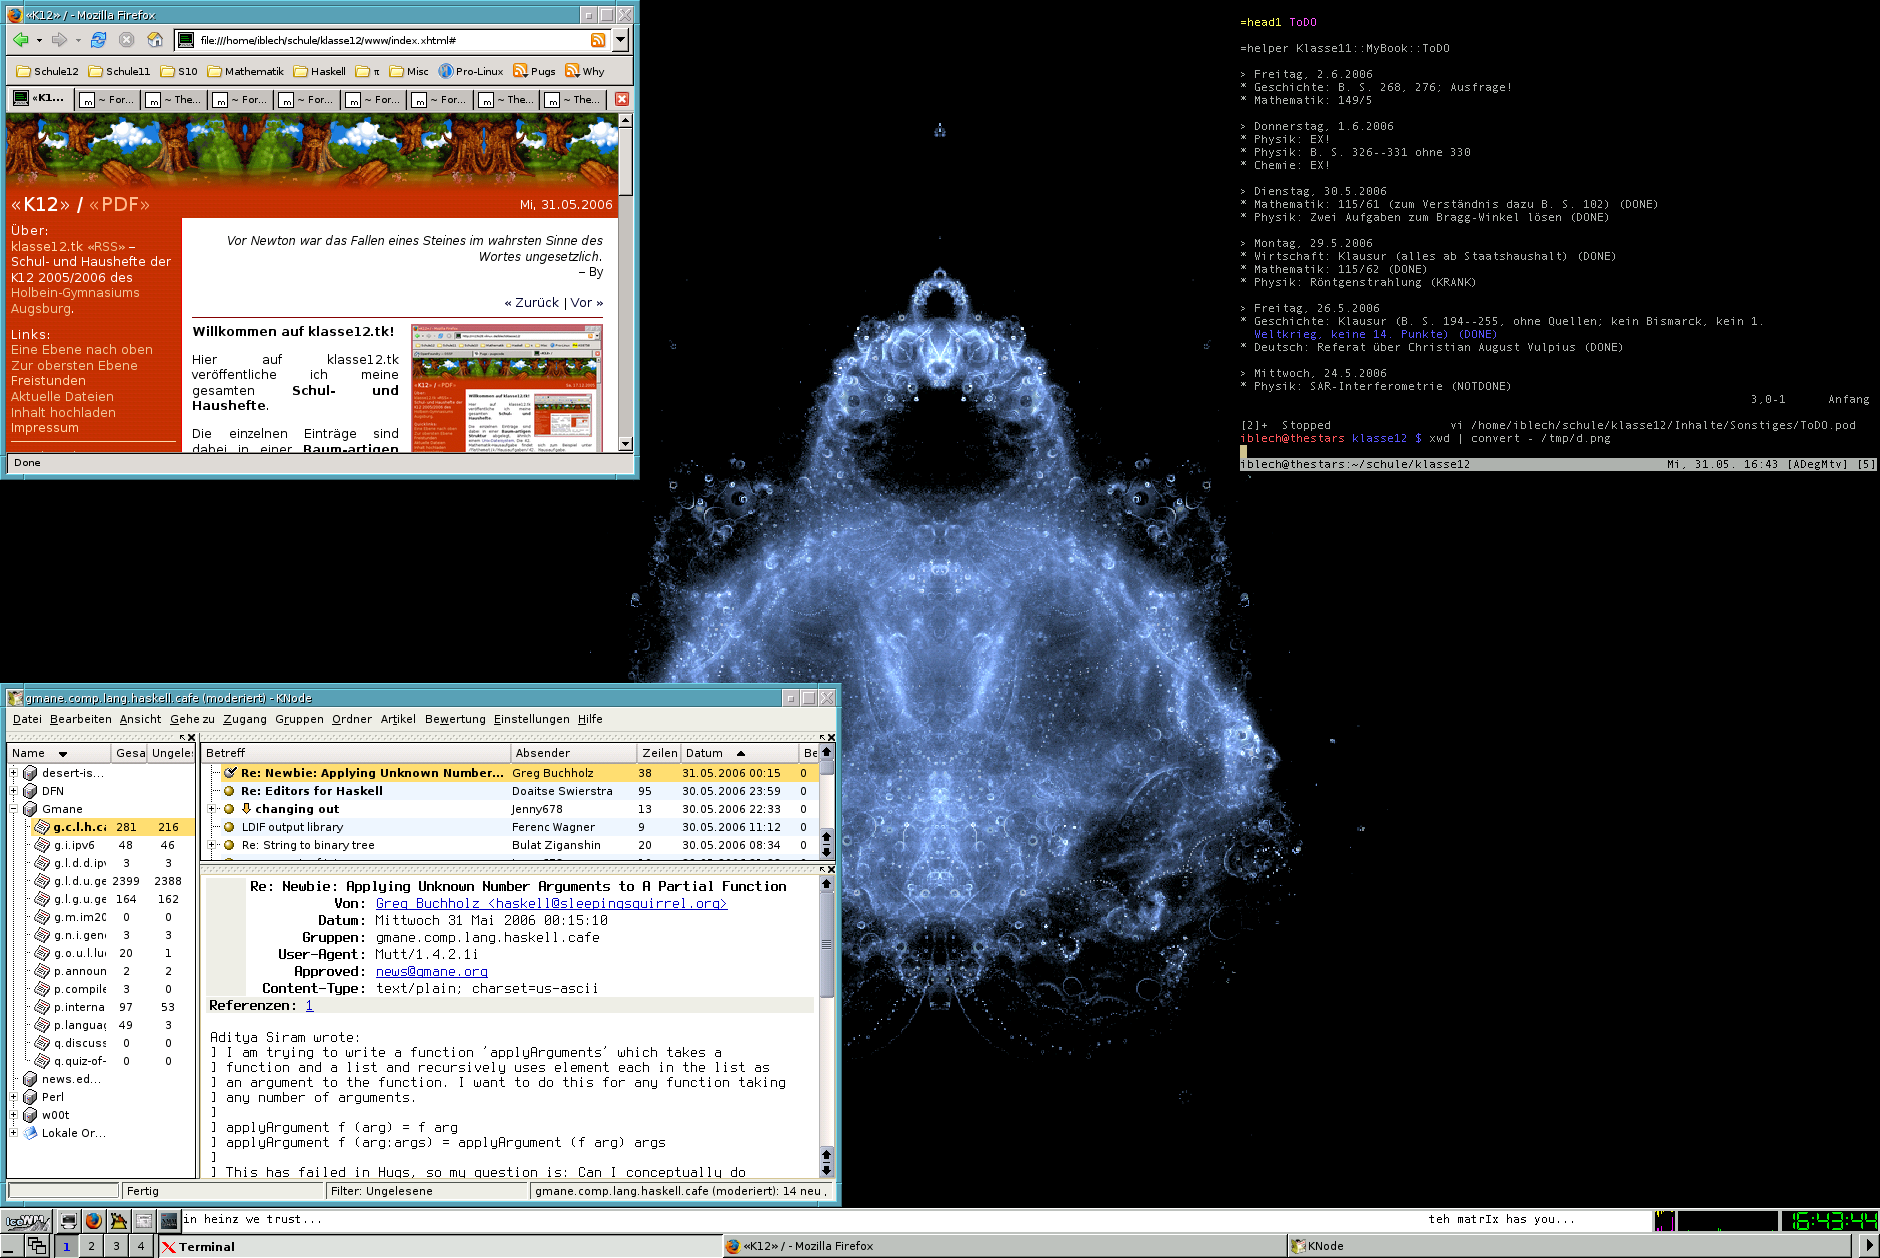Click the orange RSS feed icon in the address bar

598,40
